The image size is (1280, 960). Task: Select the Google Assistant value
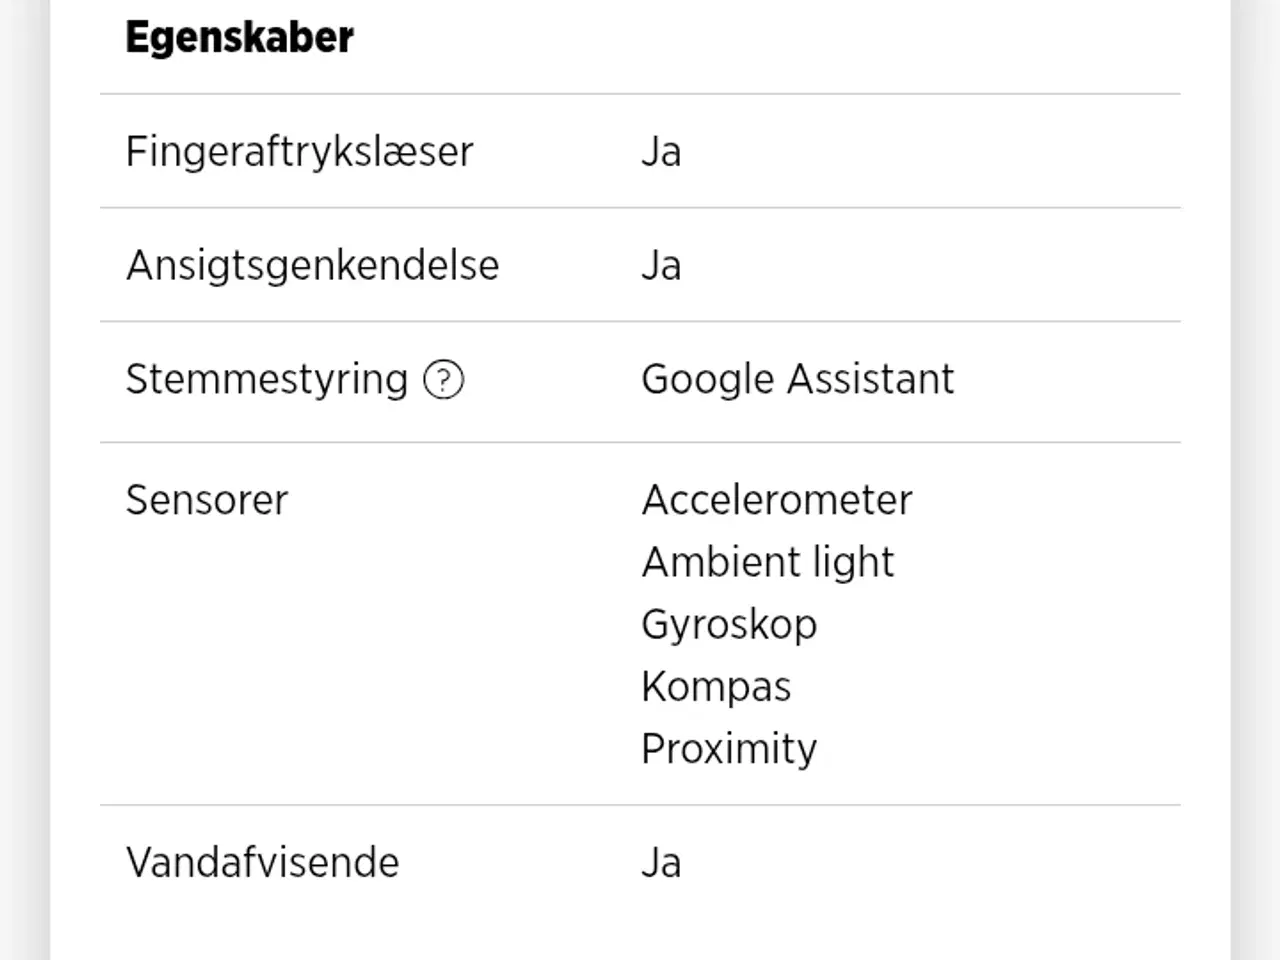tap(797, 380)
